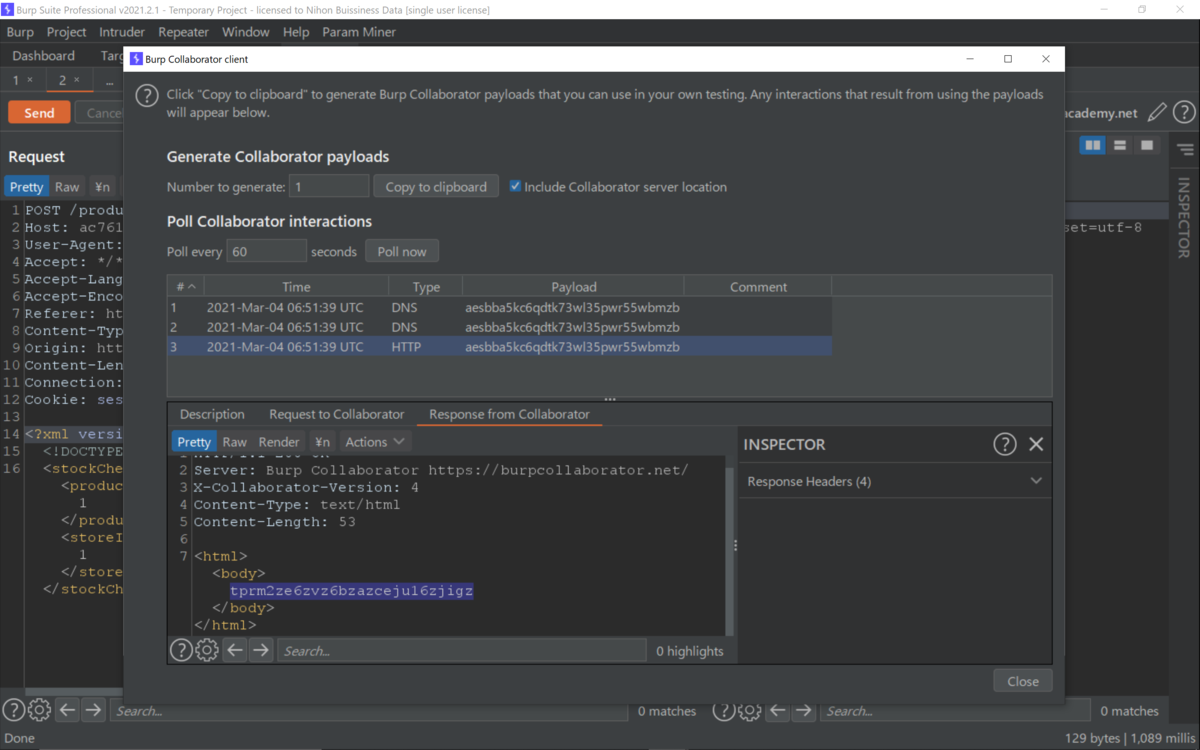Toggle ¥n display in Repeater request
The width and height of the screenshot is (1200, 750).
[x=101, y=187]
